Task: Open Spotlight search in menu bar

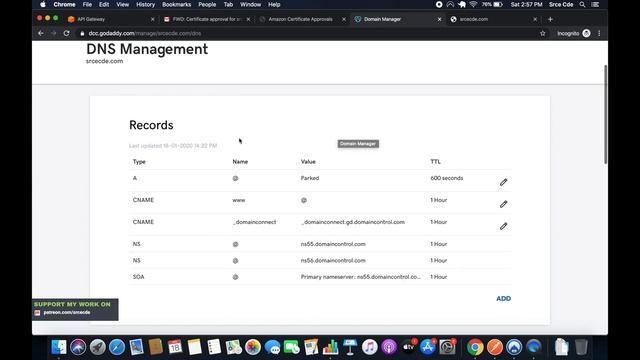Action: 582,4
